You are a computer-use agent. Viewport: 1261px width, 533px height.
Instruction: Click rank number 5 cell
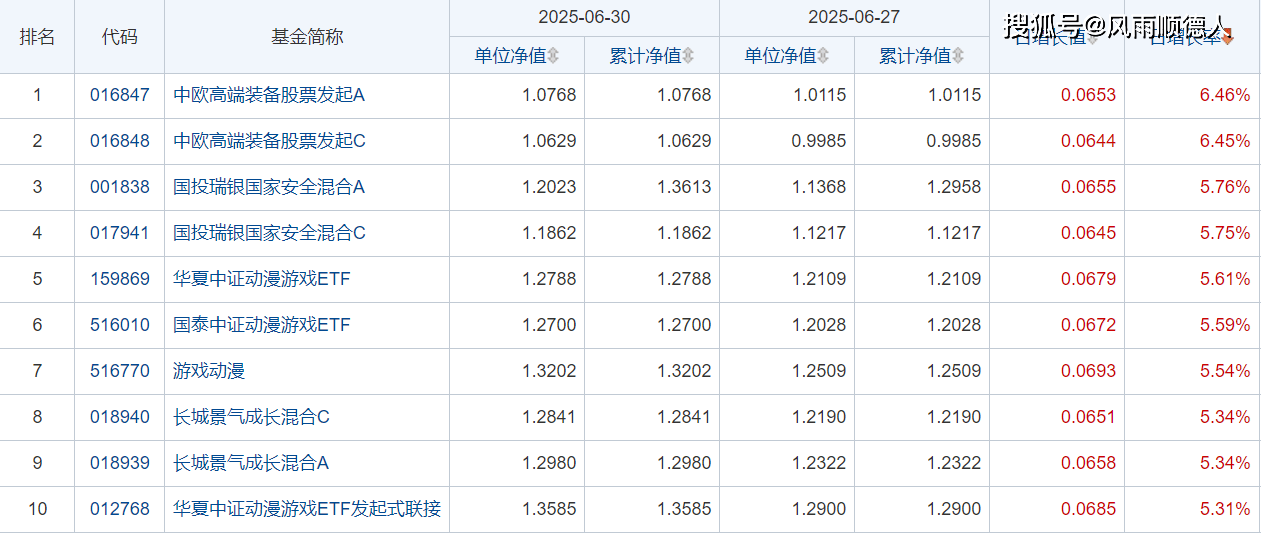tap(37, 279)
